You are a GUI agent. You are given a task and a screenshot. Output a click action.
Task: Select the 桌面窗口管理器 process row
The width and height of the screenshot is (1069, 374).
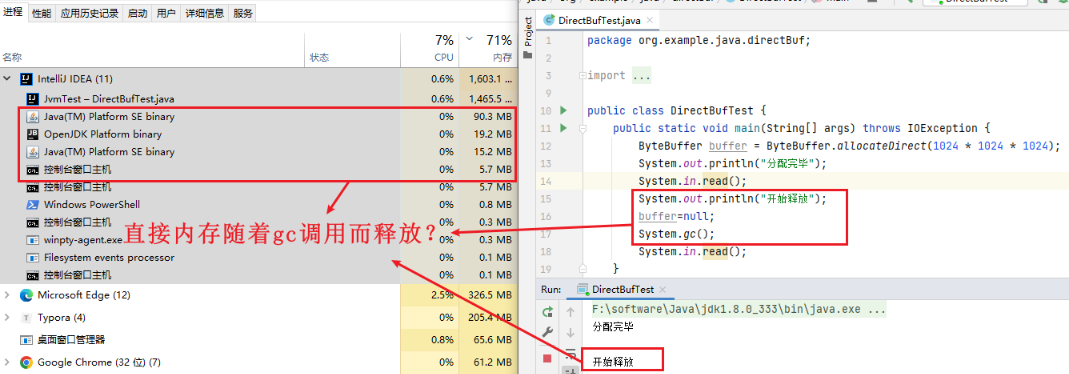click(x=259, y=339)
